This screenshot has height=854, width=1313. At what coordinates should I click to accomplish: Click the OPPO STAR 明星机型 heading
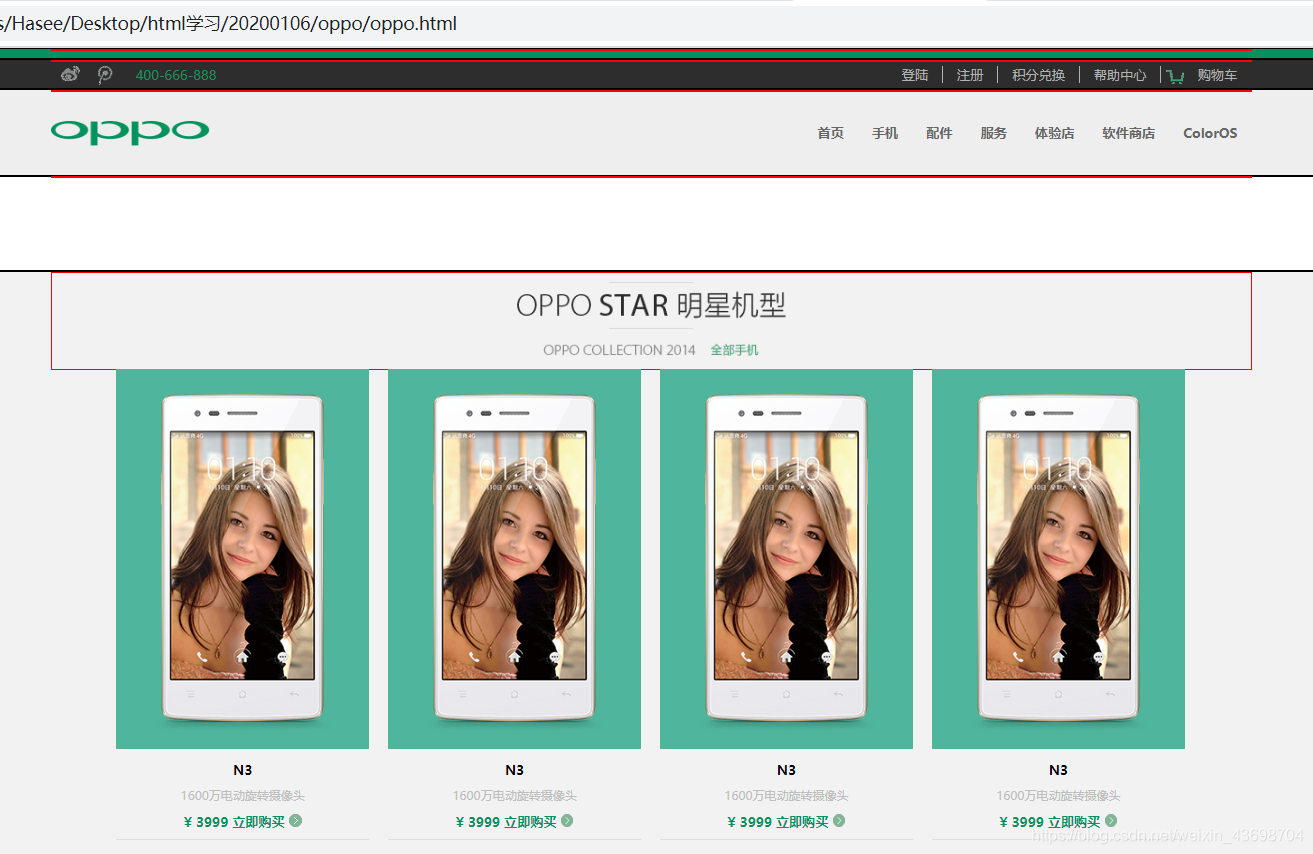651,305
